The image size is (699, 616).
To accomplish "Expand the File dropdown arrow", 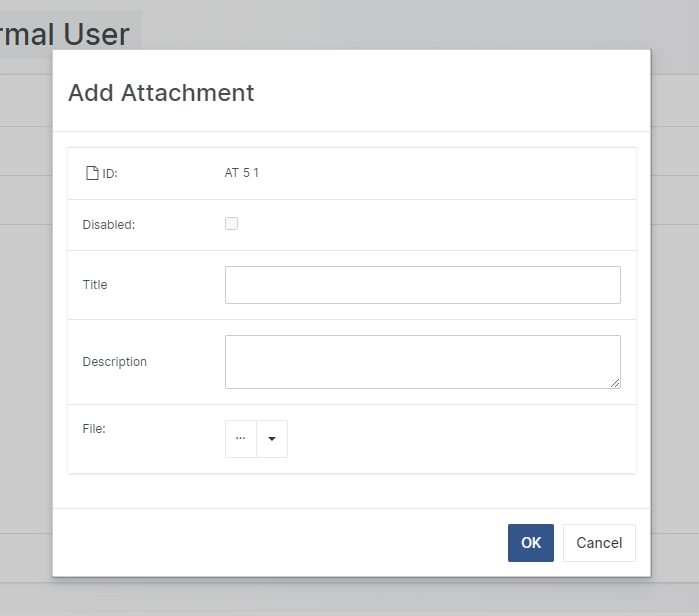I will tap(272, 439).
